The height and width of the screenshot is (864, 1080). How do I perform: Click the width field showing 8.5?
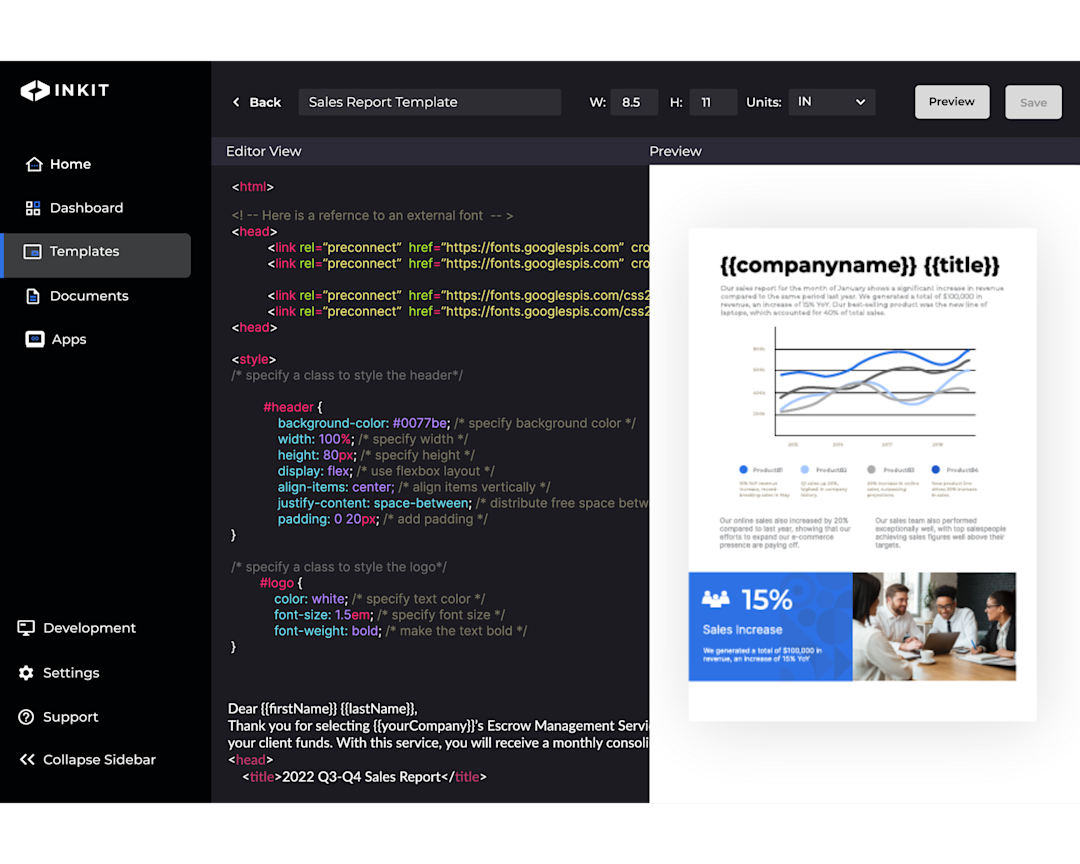point(634,102)
